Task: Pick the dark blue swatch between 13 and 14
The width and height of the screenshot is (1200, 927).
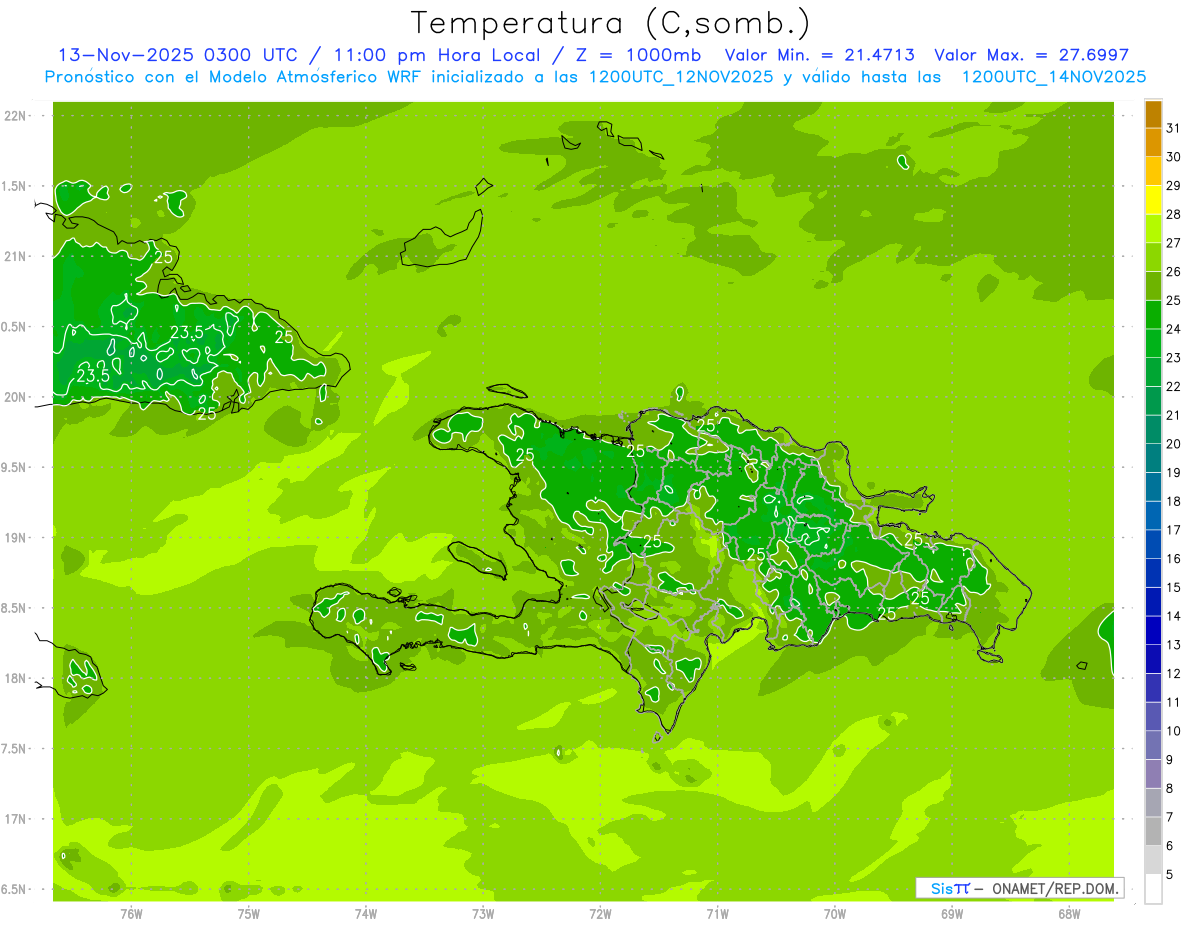Action: click(x=1153, y=631)
